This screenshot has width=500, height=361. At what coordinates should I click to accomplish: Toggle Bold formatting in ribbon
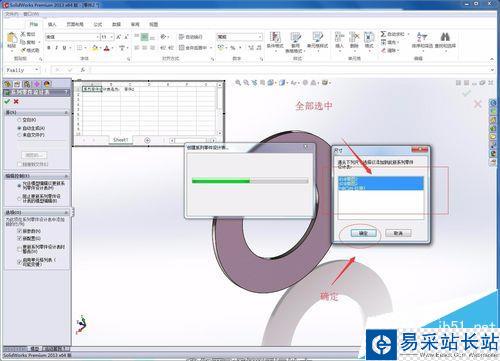click(x=49, y=48)
